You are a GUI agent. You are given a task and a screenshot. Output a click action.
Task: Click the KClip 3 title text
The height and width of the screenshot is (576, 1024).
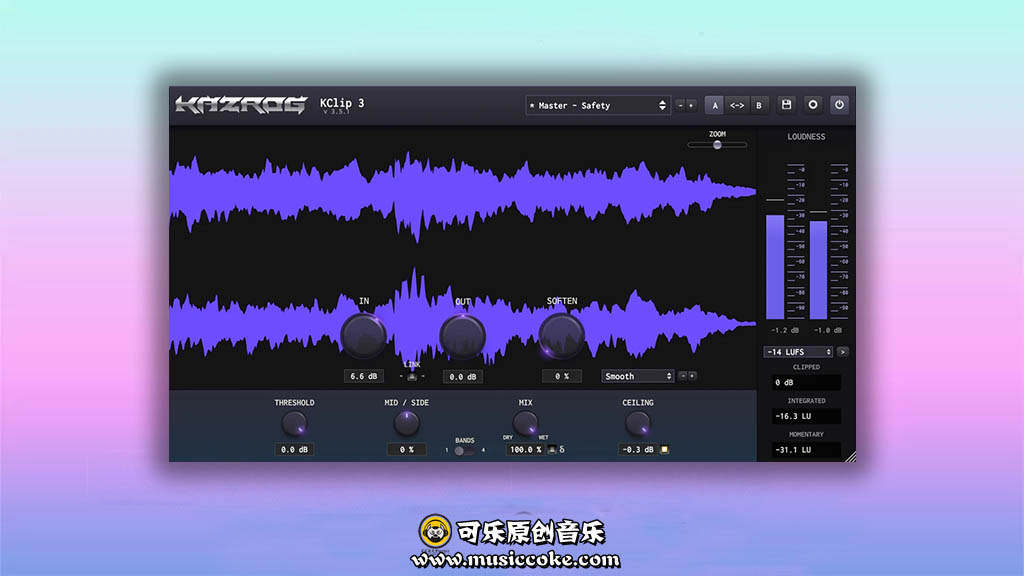pos(342,103)
